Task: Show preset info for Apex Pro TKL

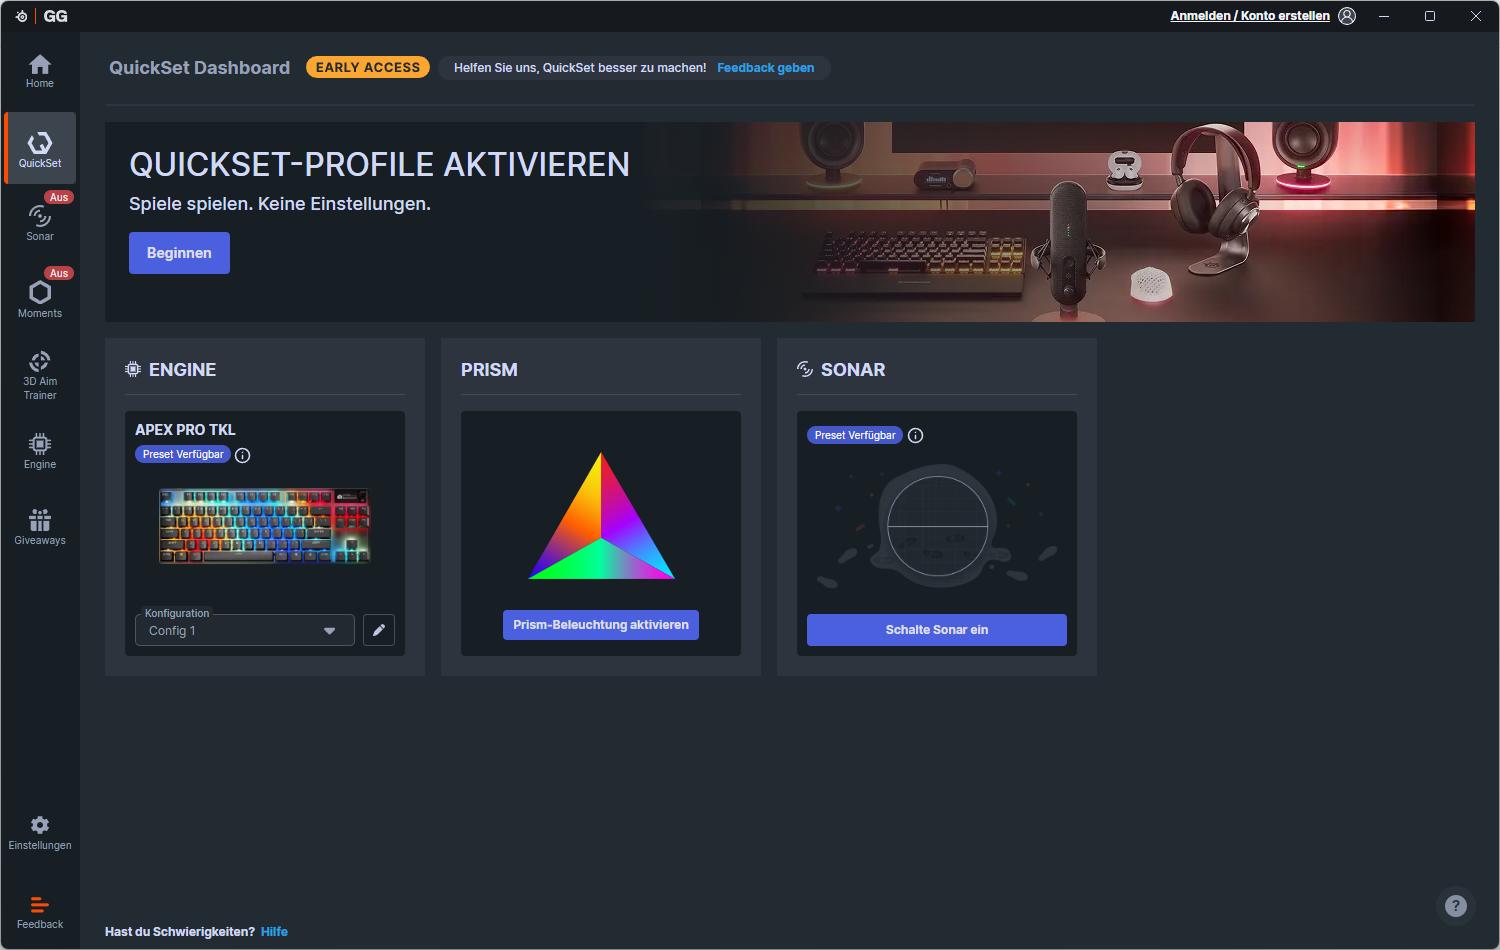Action: point(242,455)
